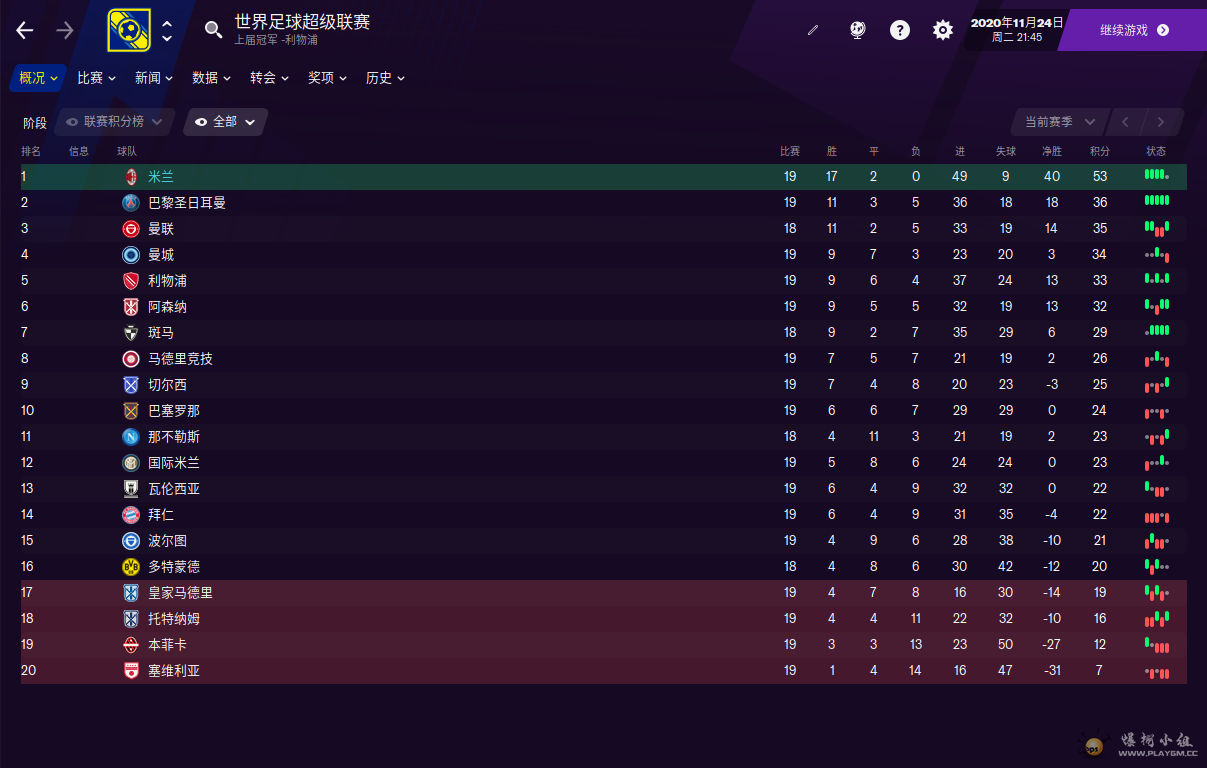Screen dimensions: 1207x768
Task: Expand the 当前赛季 season dropdown
Action: [x=1060, y=122]
